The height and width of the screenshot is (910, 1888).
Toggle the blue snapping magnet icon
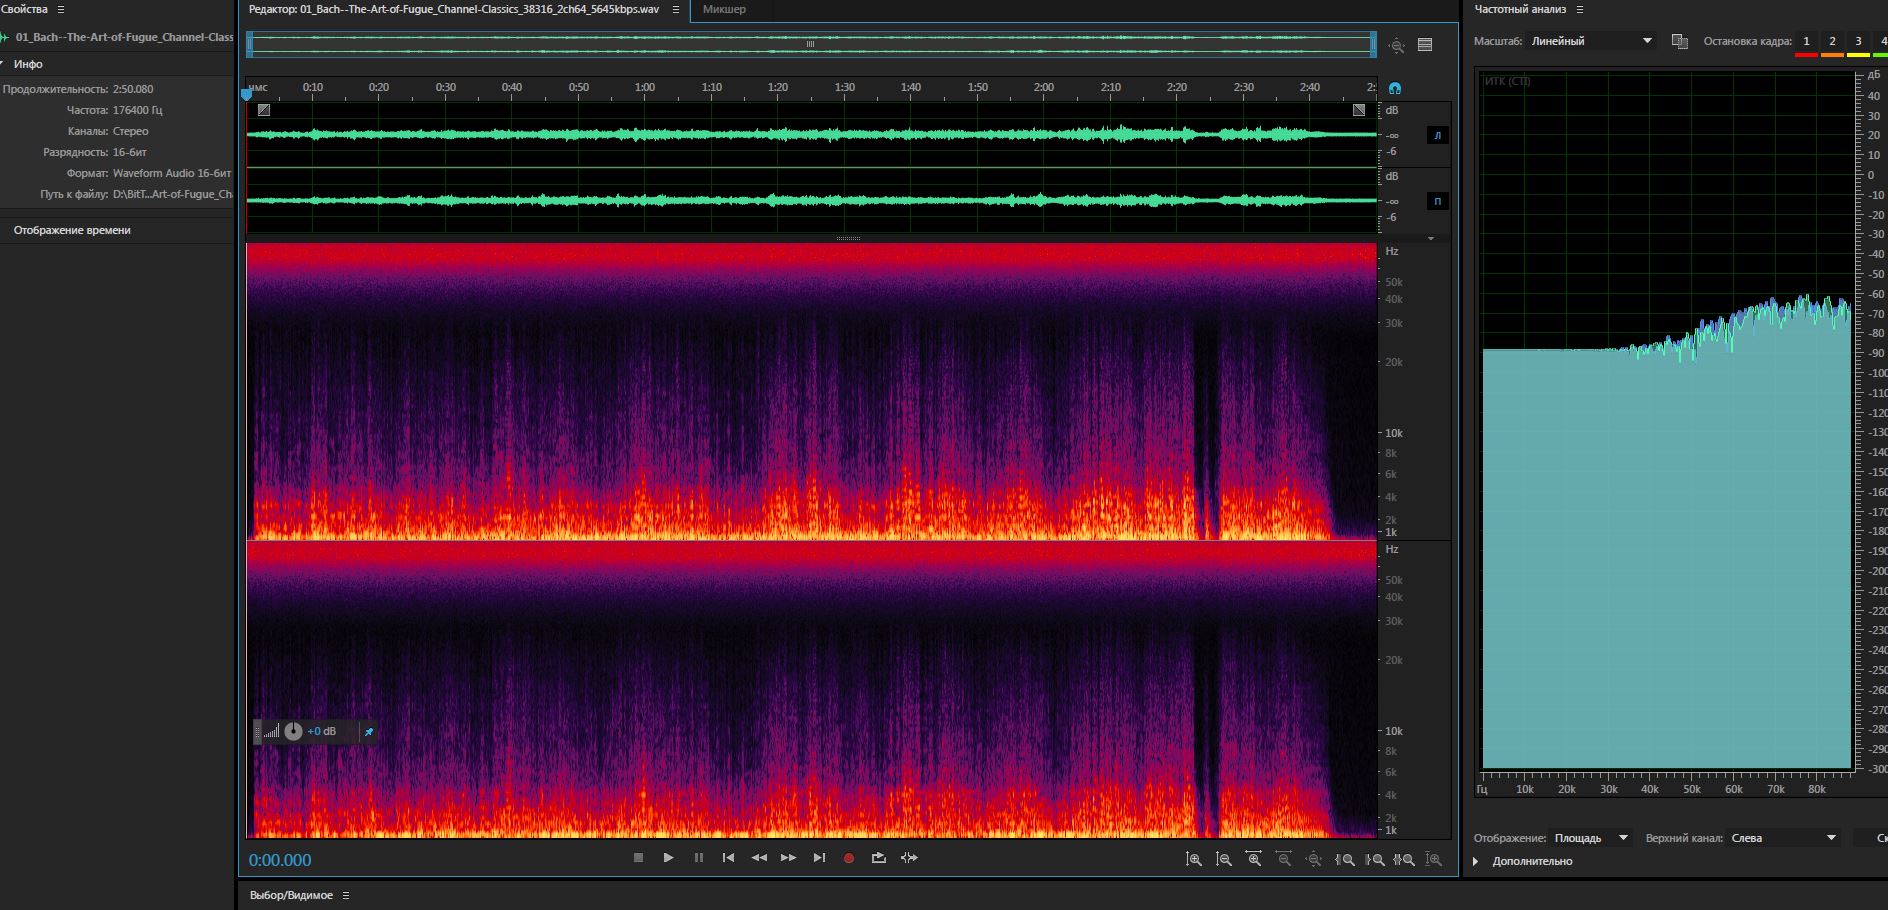(1395, 88)
